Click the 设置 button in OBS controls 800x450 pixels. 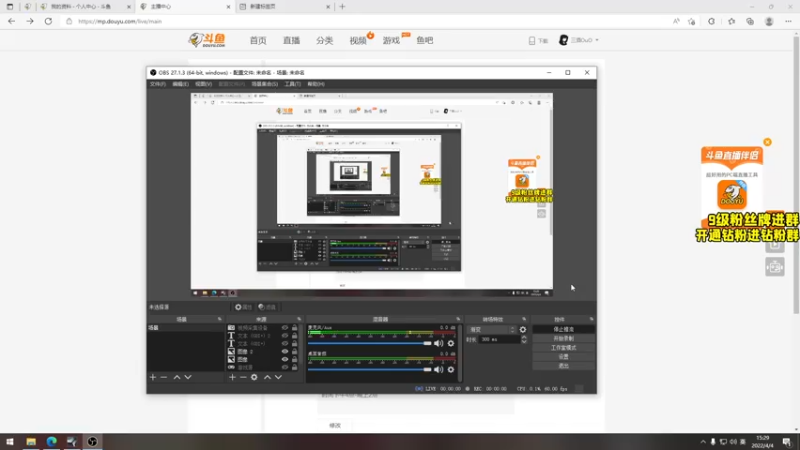tap(563, 357)
